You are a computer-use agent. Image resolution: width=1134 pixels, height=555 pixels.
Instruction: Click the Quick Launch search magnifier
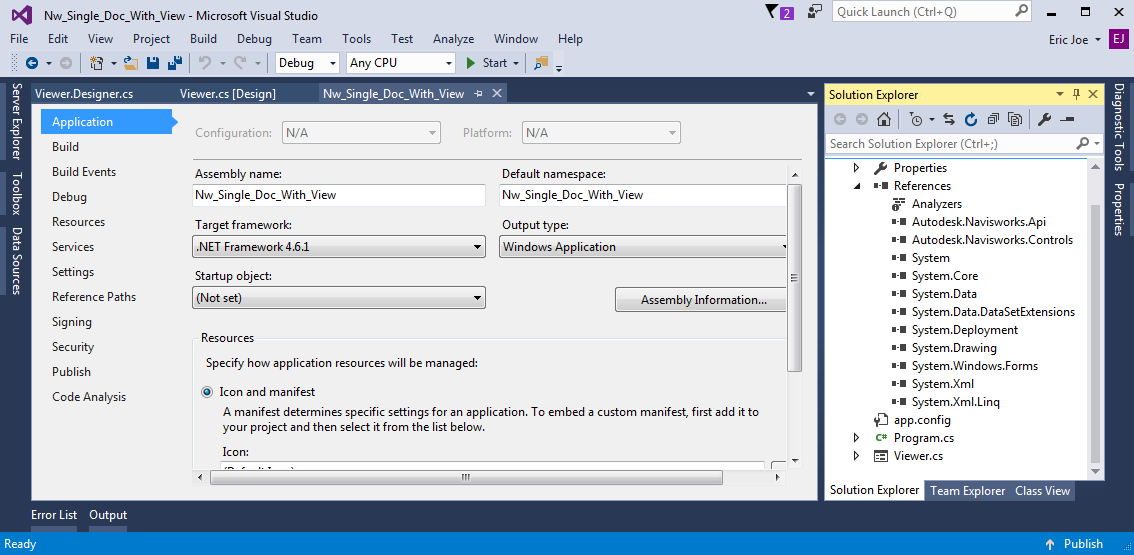[x=1021, y=12]
